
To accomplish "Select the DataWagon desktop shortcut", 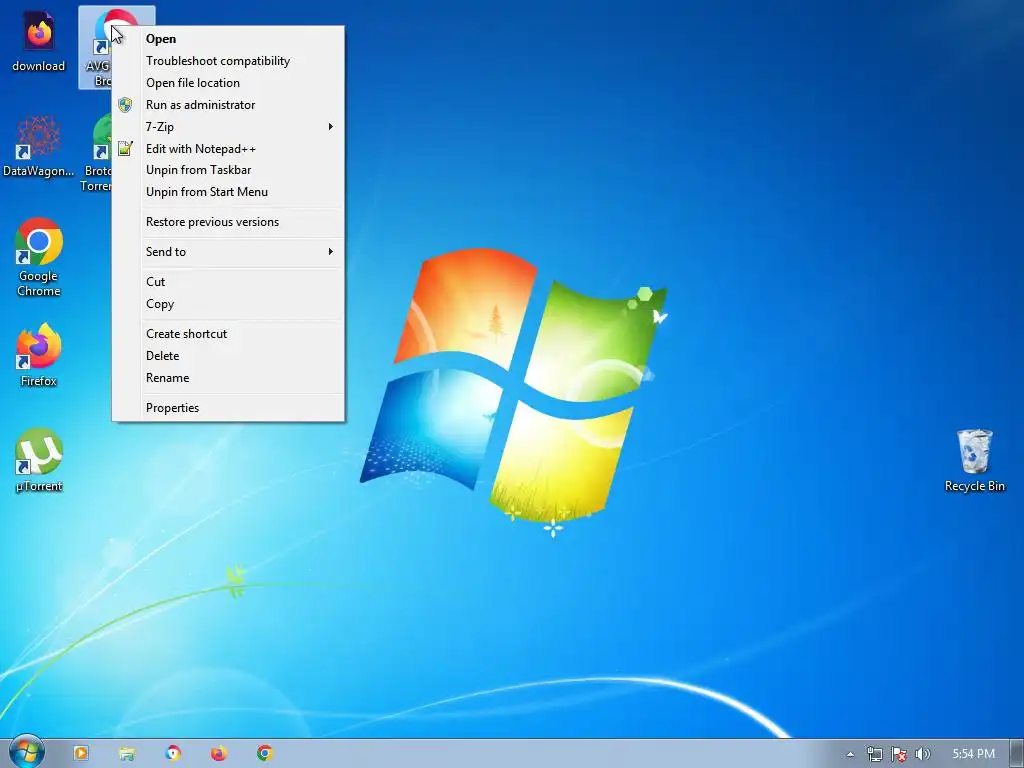I will [x=39, y=146].
